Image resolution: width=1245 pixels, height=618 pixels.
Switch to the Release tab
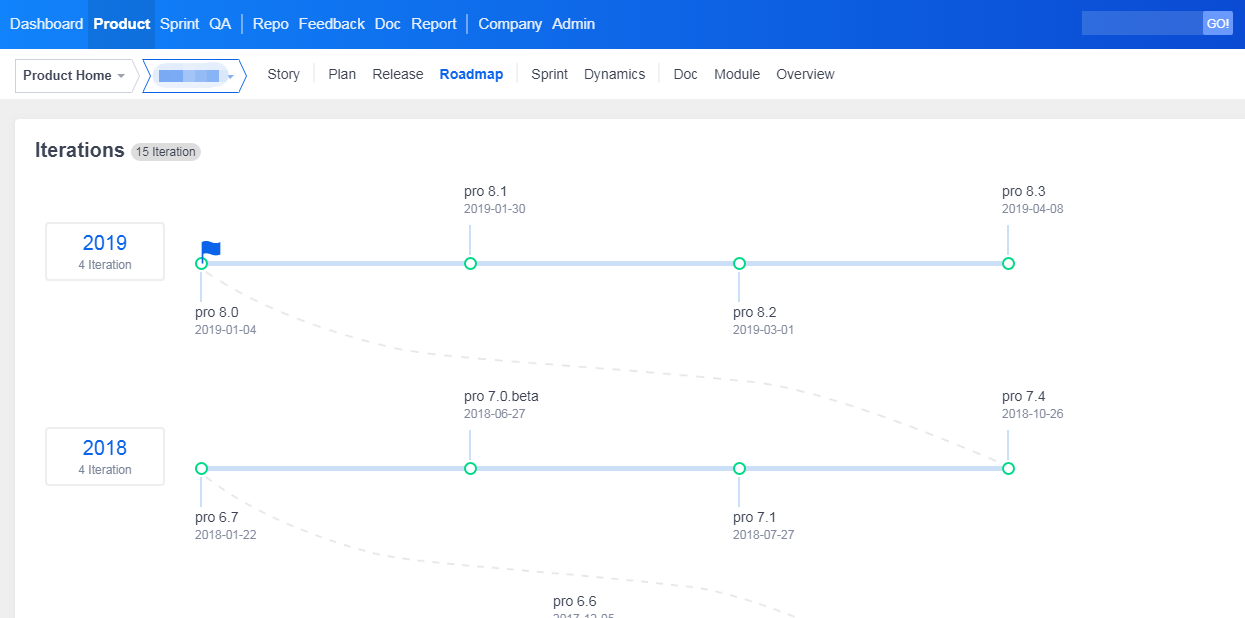[x=397, y=75]
